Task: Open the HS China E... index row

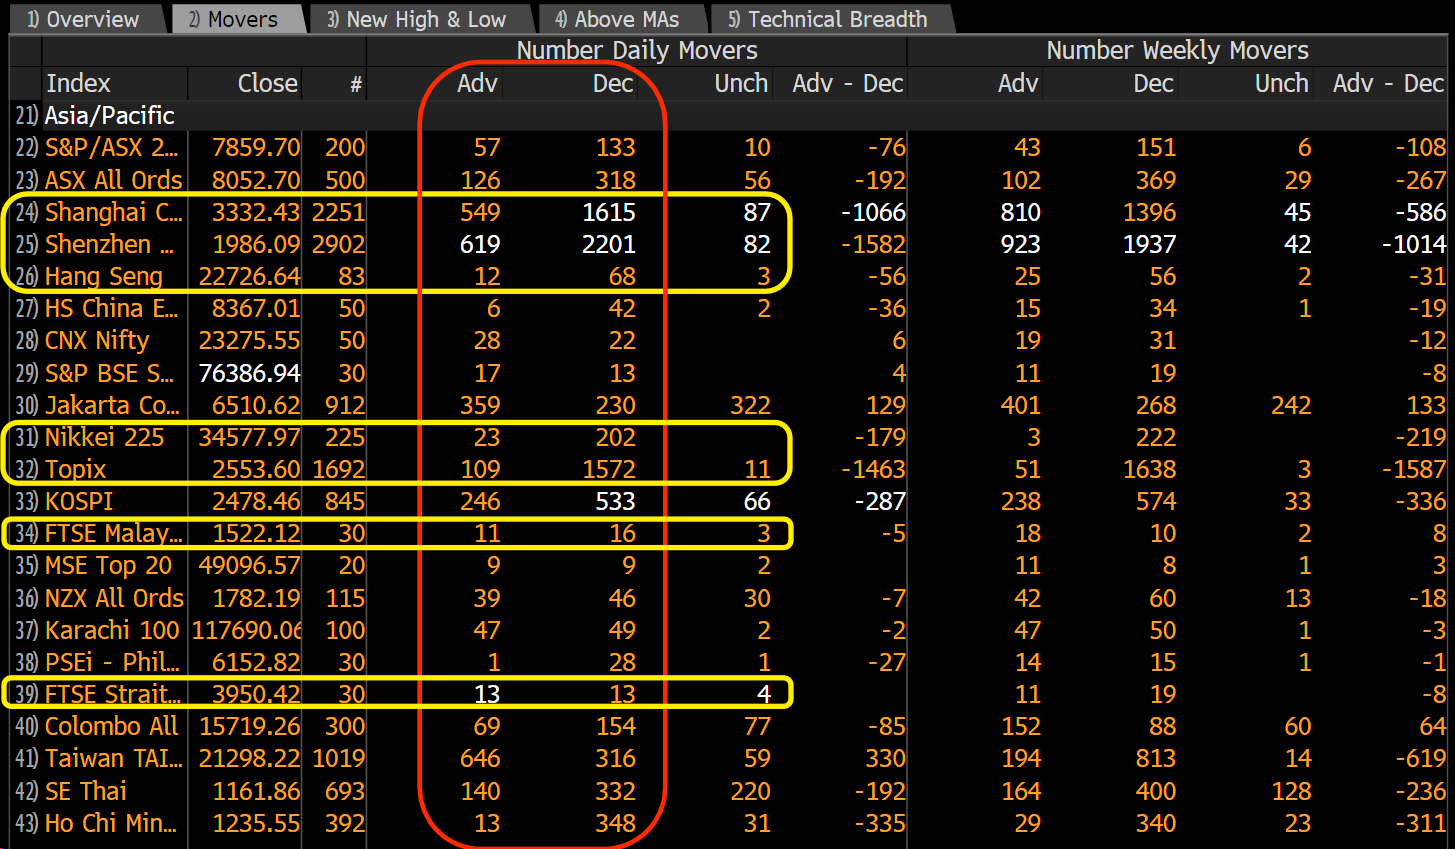Action: 111,308
